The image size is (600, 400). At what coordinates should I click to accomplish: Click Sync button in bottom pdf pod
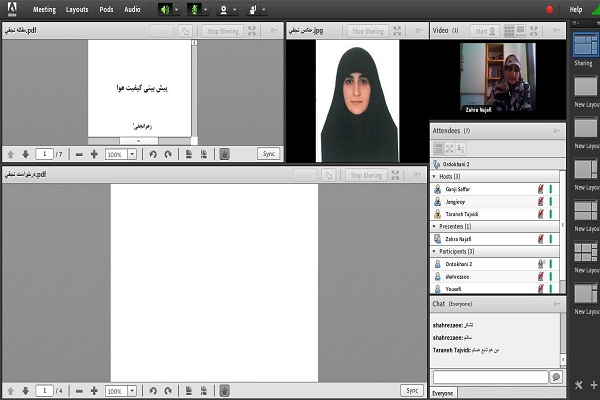pyautogui.click(x=412, y=390)
